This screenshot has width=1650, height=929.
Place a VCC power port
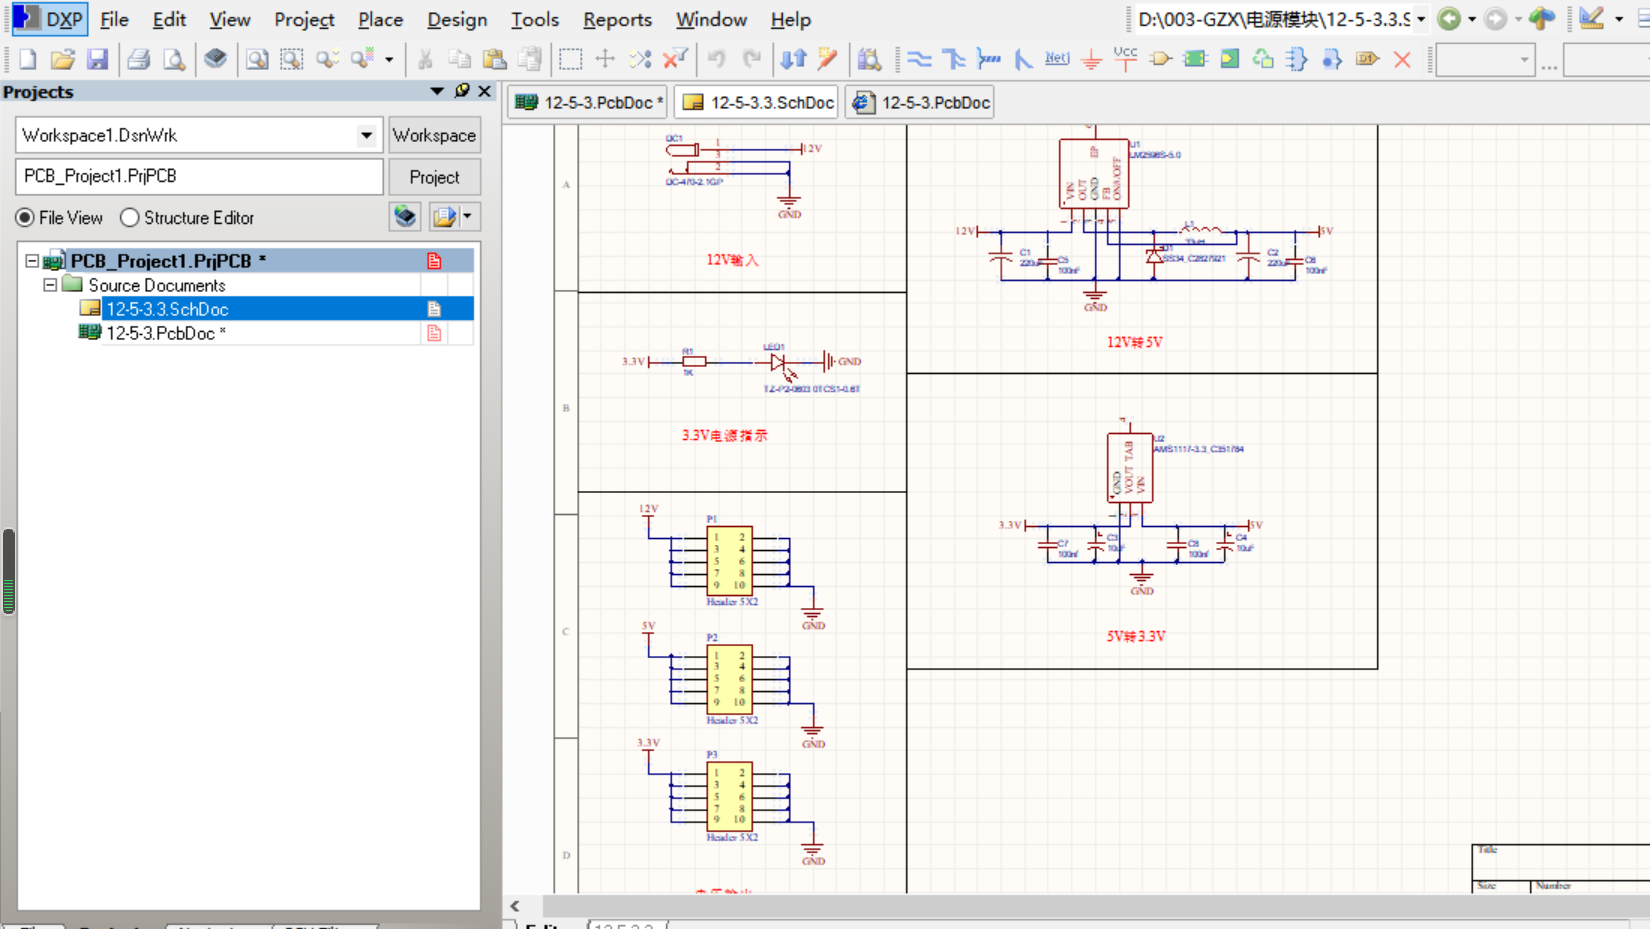coord(1126,59)
